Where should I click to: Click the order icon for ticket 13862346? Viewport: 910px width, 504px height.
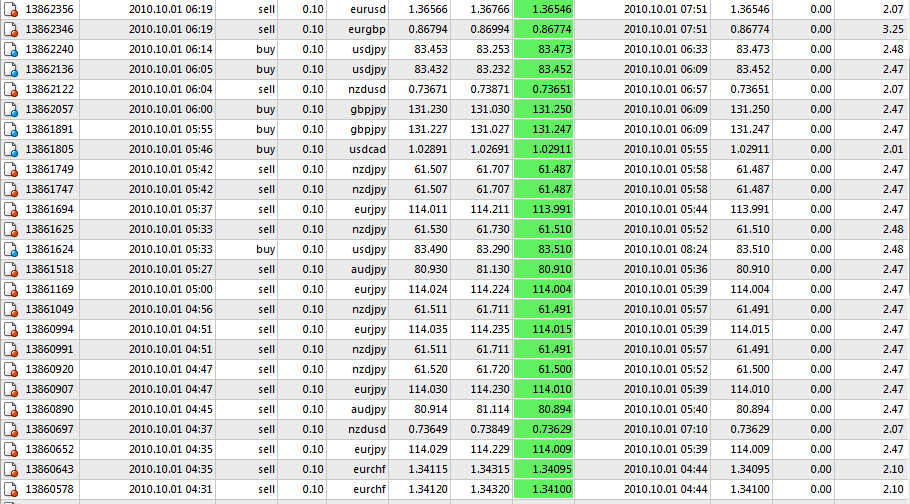pos(10,29)
